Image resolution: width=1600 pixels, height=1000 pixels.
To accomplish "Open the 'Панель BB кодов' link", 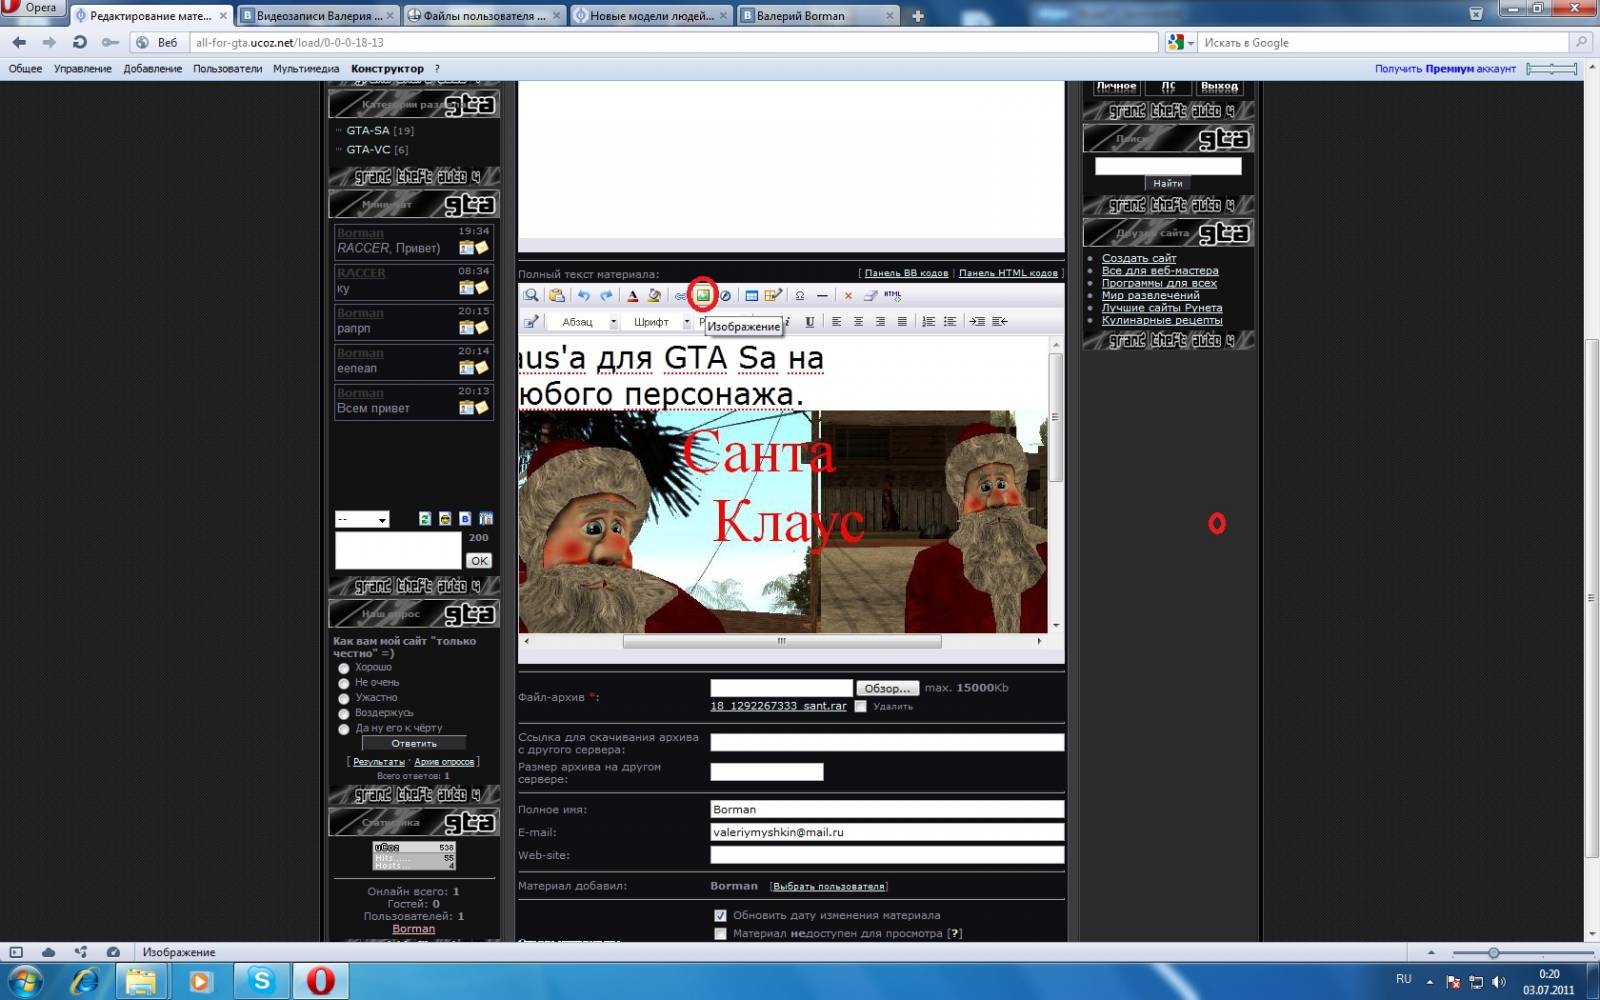I will coord(906,273).
